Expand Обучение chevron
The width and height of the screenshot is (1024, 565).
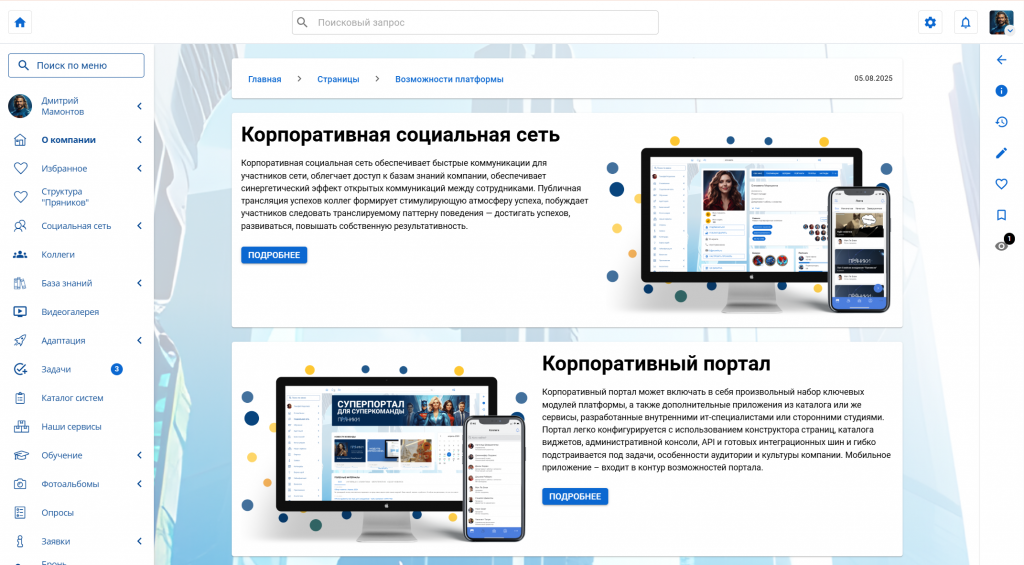139,455
